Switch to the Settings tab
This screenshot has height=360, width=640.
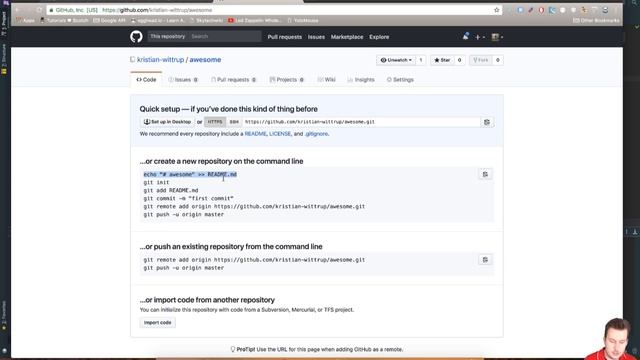[400, 80]
